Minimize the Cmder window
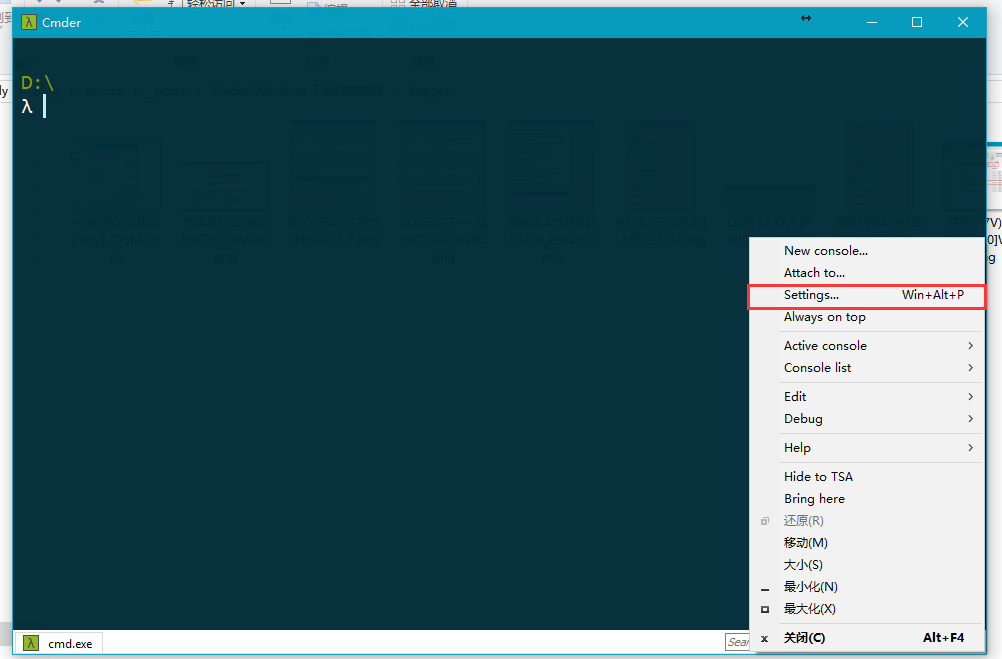Viewport: 1002px width, 659px height. click(872, 22)
